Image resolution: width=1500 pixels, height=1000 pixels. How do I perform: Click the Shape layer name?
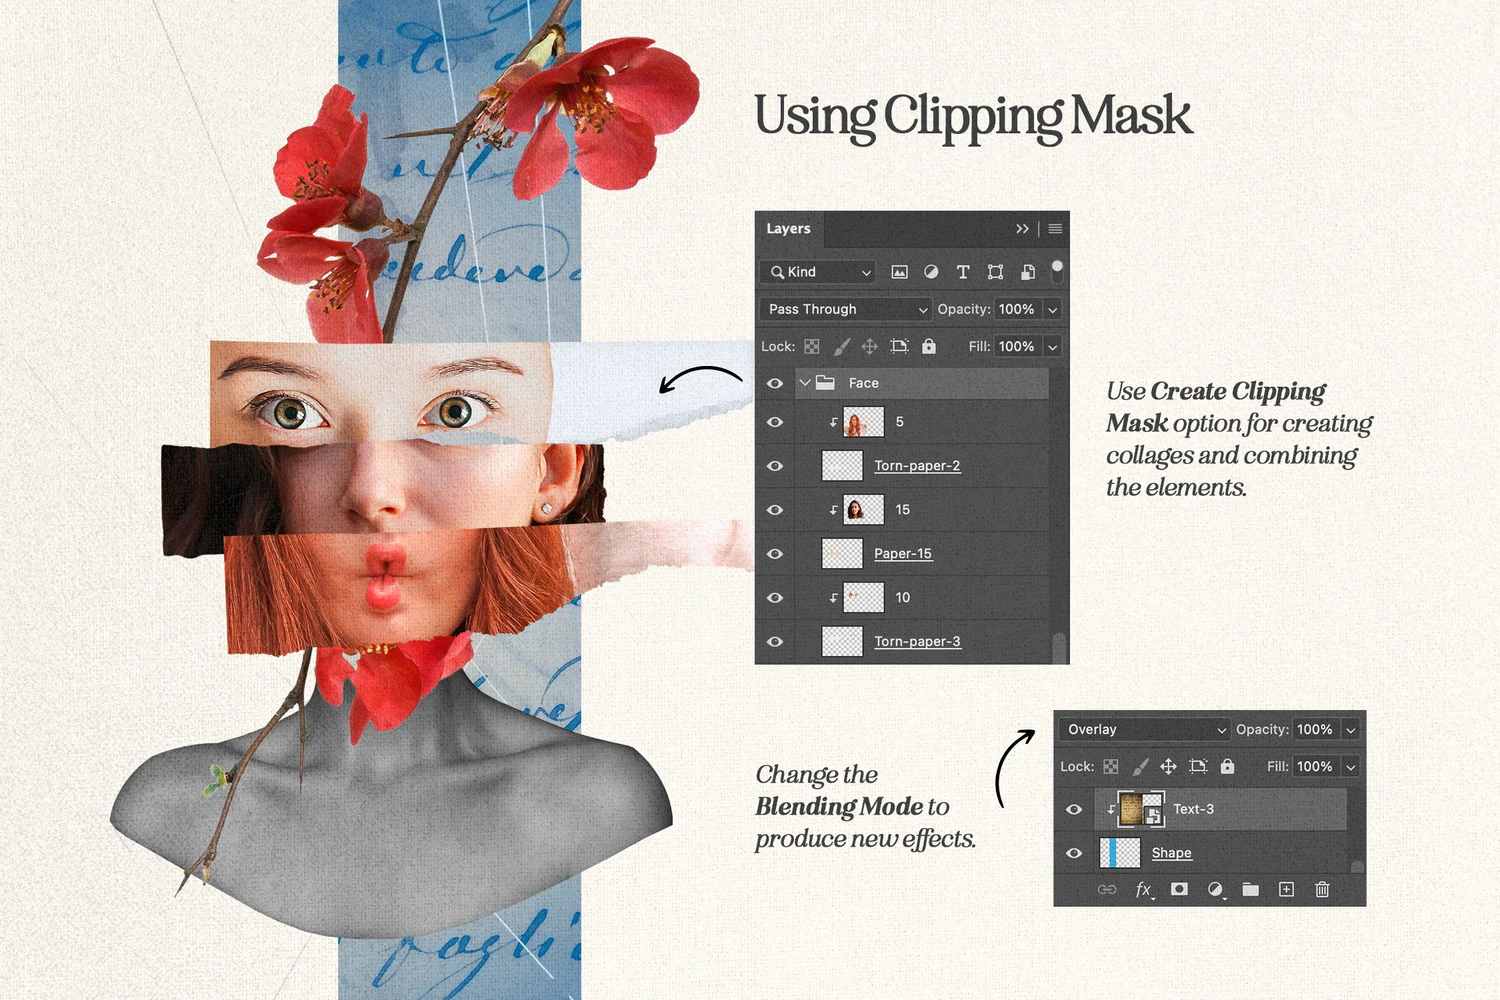[1171, 853]
